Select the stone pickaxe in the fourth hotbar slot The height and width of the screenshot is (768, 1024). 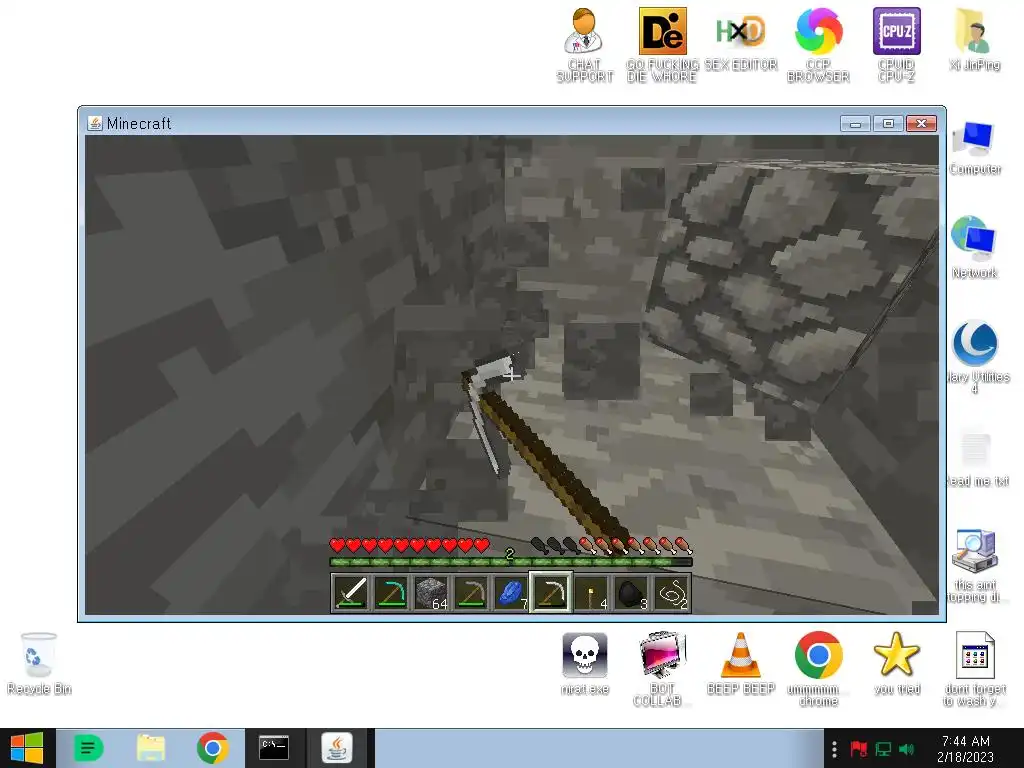(x=471, y=593)
